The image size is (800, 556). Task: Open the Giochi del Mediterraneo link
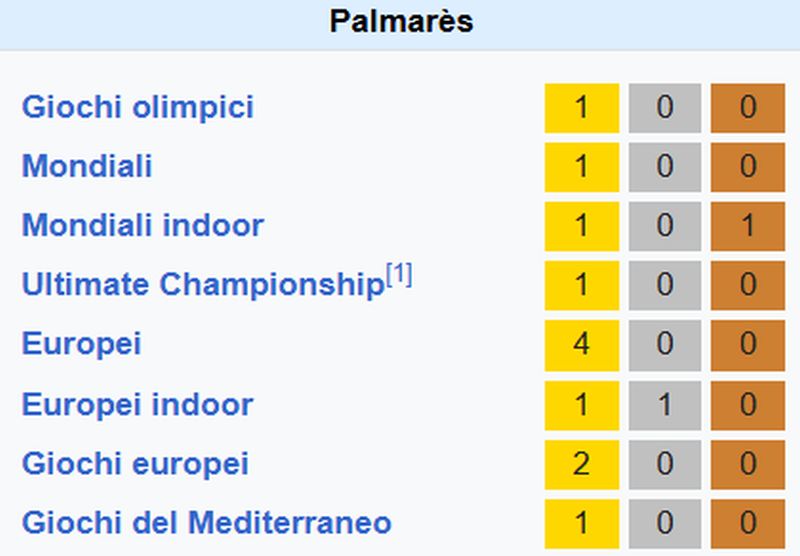(x=207, y=523)
